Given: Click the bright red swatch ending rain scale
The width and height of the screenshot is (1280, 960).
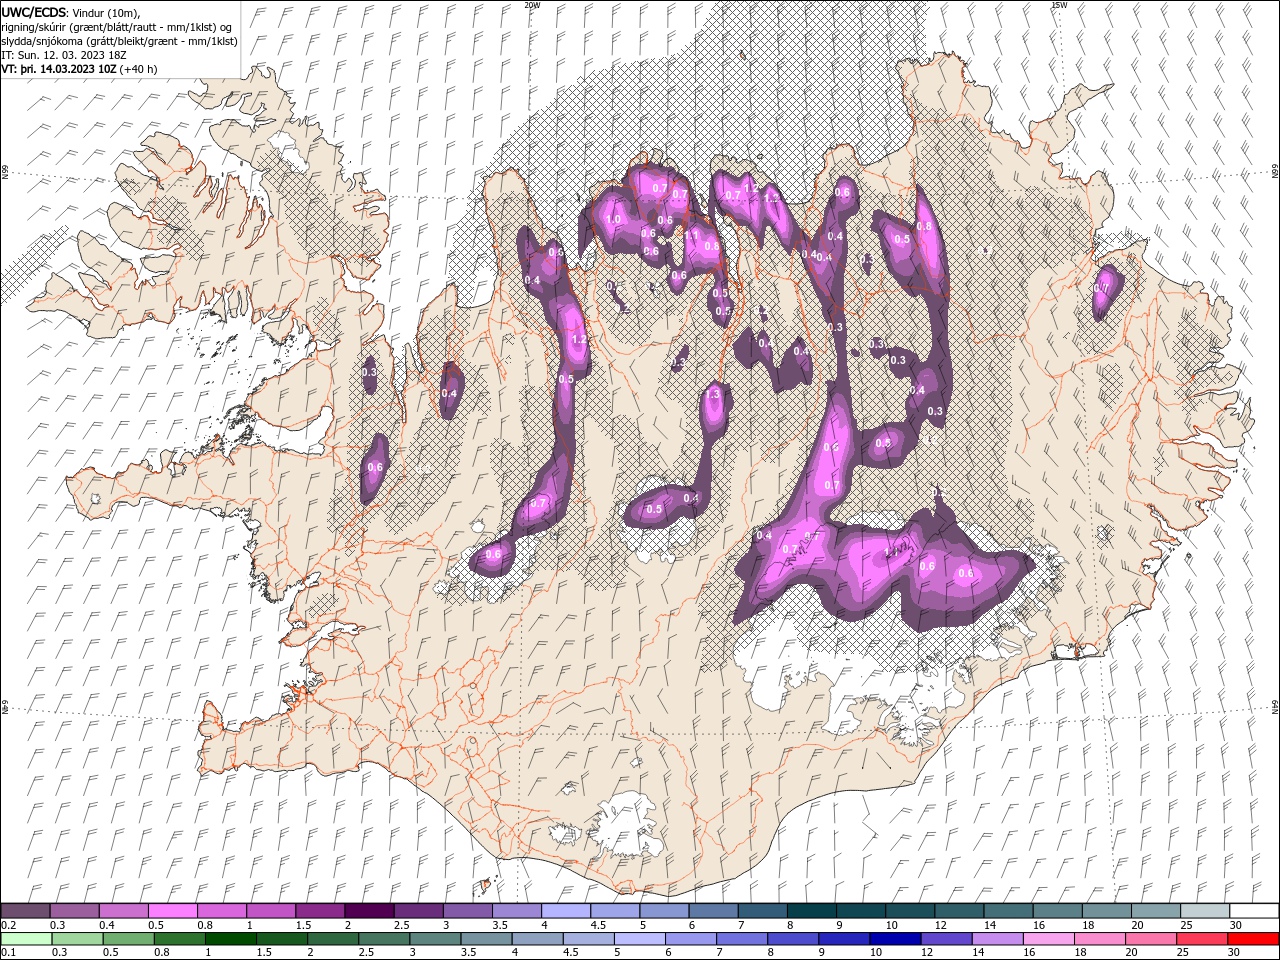Looking at the screenshot, I should (x=1253, y=938).
